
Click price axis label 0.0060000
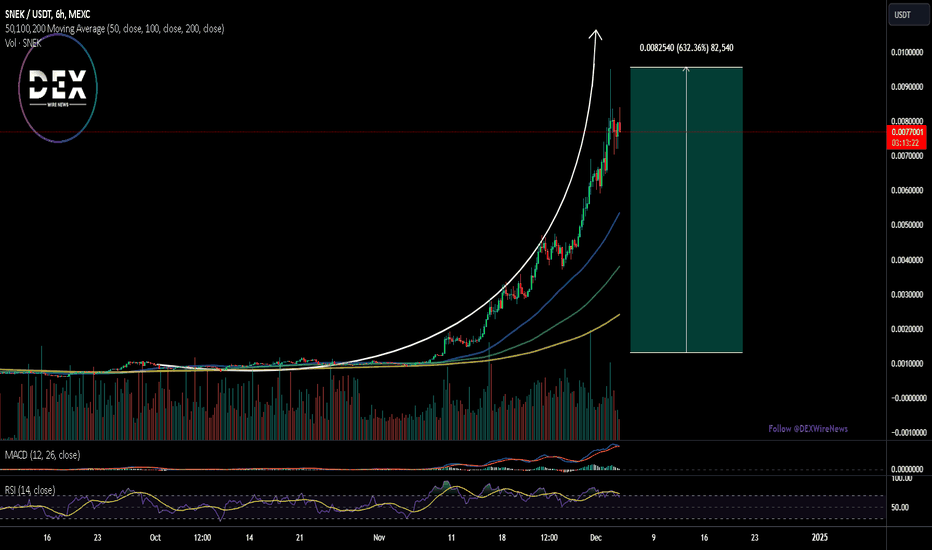[x=907, y=190]
